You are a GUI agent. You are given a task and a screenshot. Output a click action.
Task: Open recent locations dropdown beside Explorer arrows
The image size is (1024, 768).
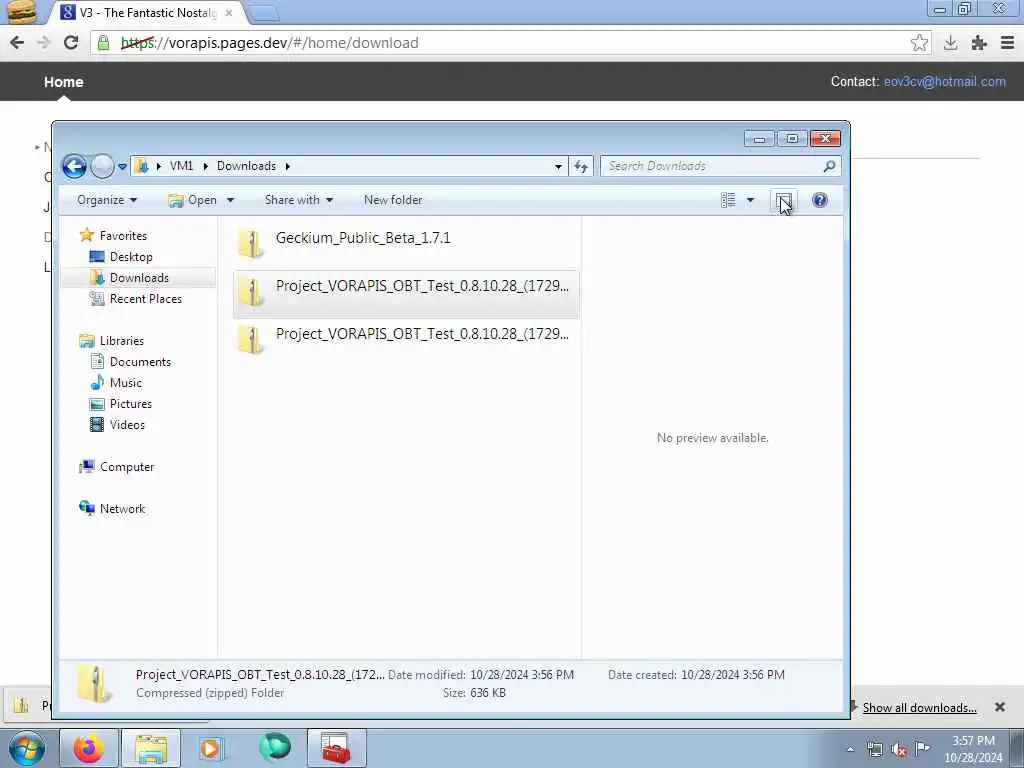[x=122, y=167]
